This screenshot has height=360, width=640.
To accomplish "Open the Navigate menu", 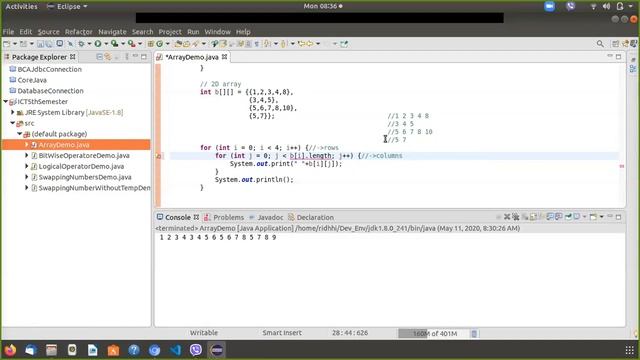I will [x=112, y=31].
